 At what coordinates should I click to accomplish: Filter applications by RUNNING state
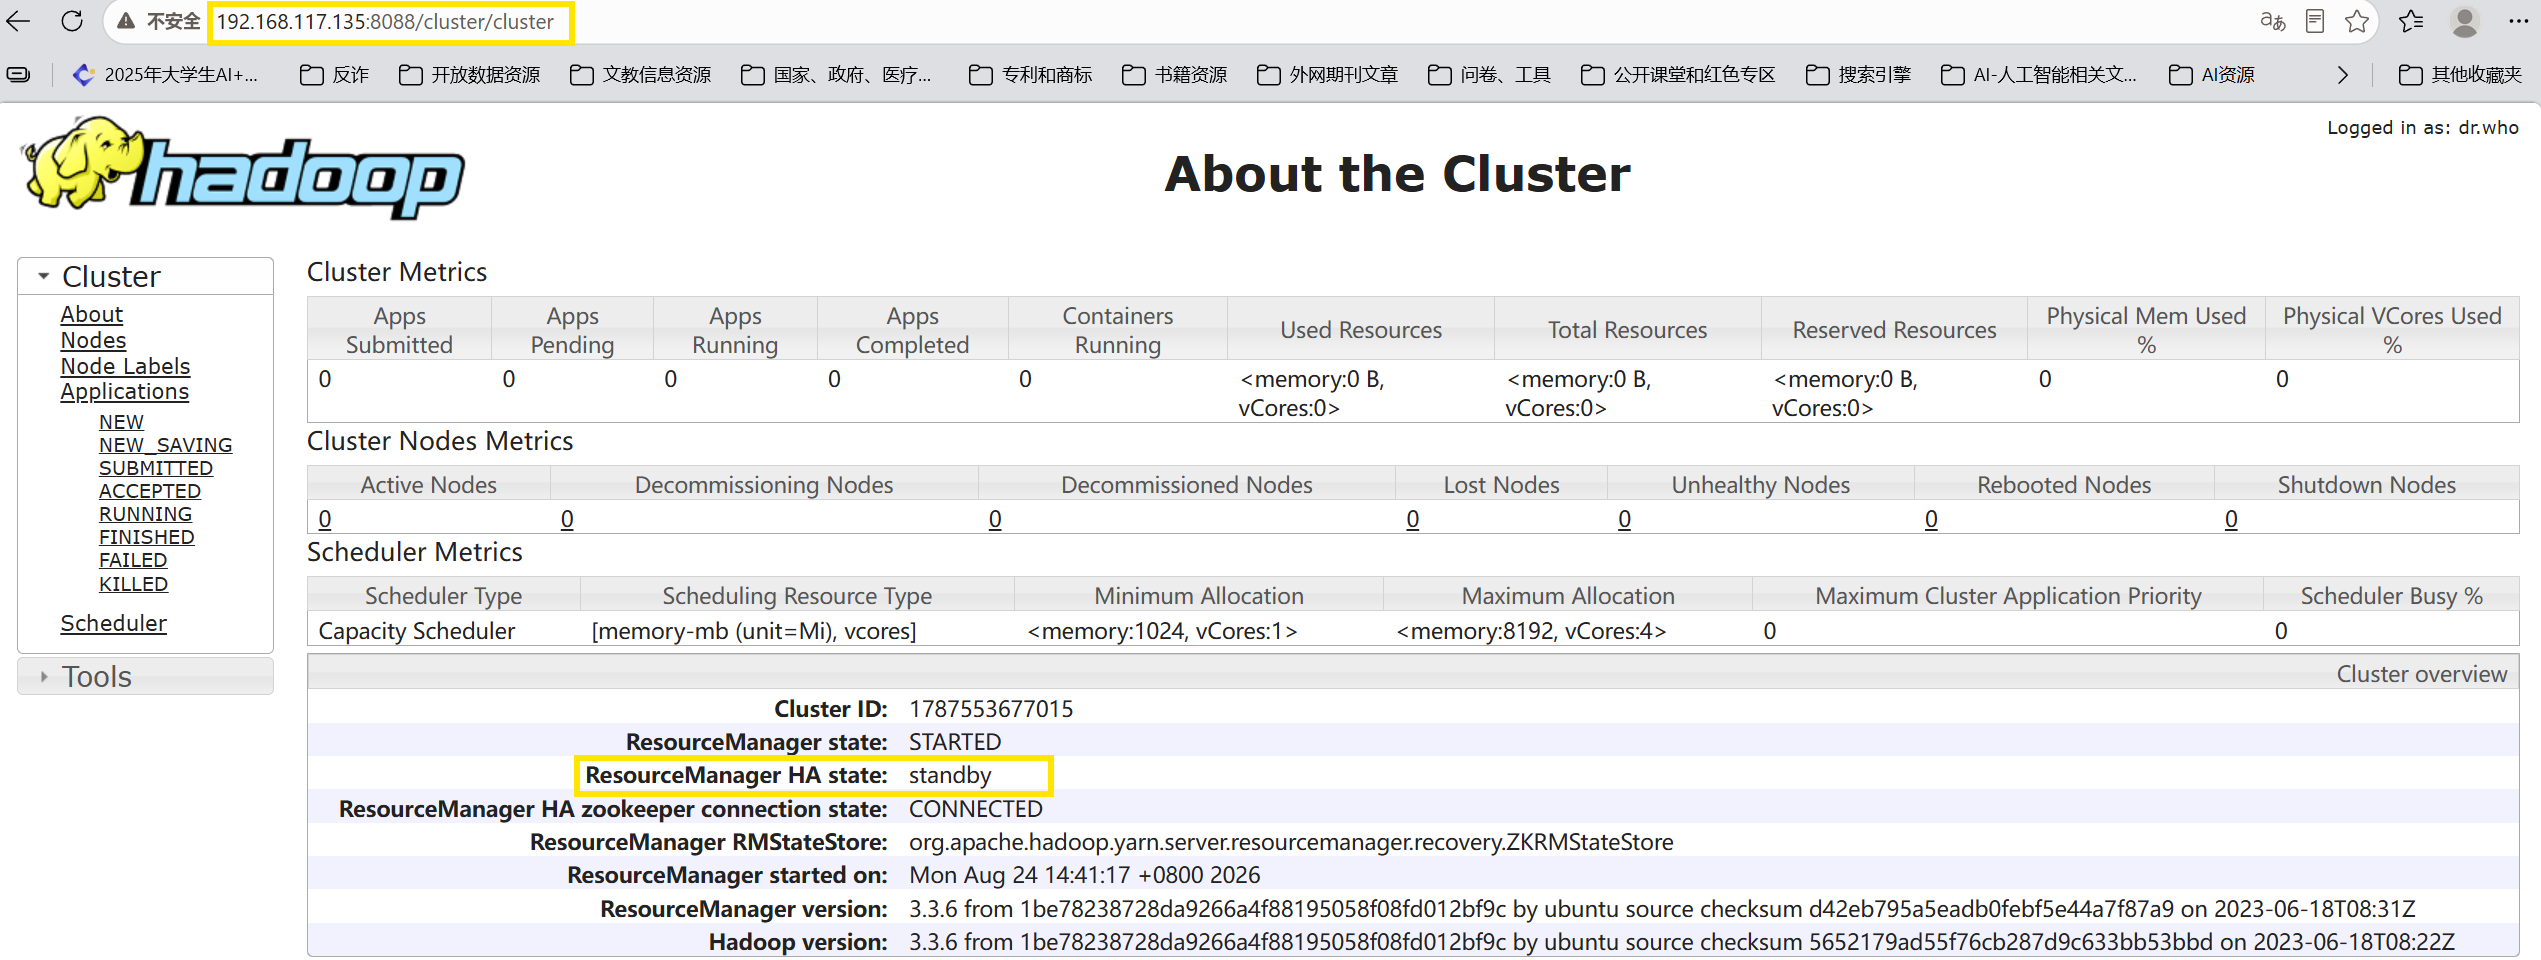tap(145, 514)
